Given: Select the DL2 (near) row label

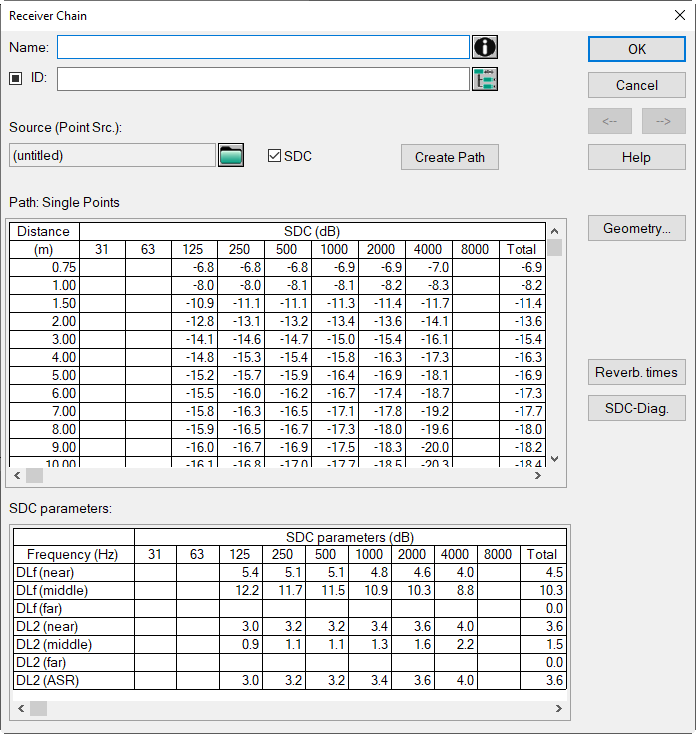Looking at the screenshot, I should [74, 627].
